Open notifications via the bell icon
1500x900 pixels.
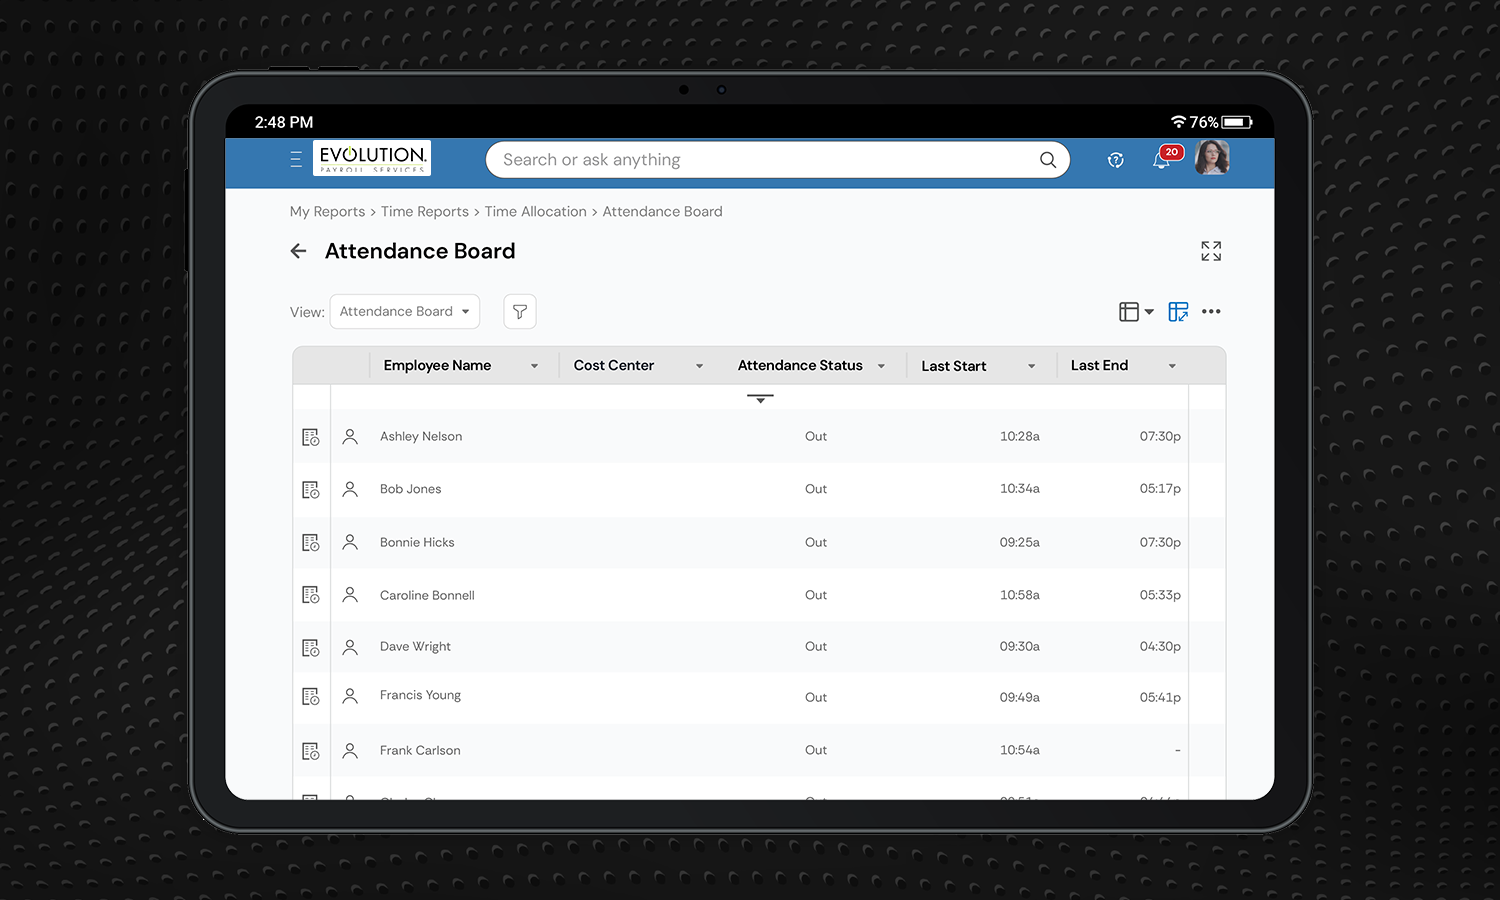[1161, 159]
